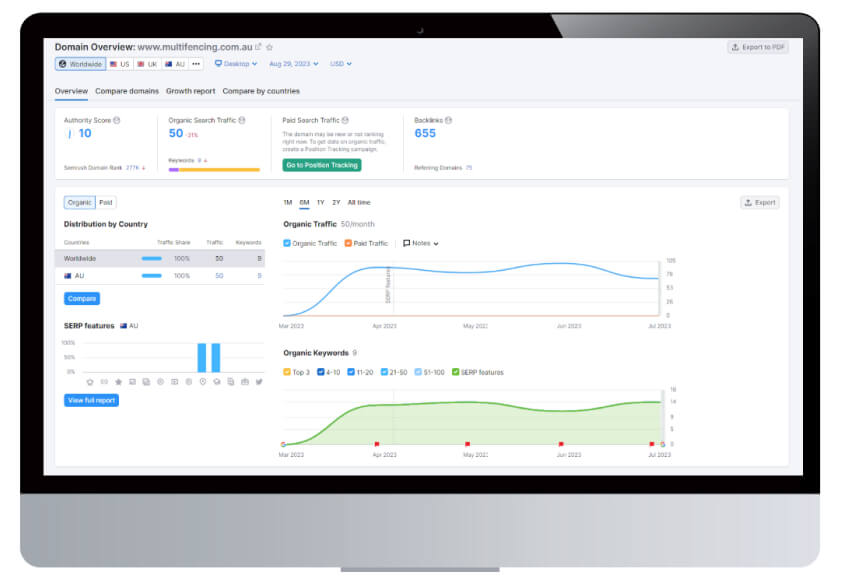Toggle the 4-10 keywords checkbox

pos(321,372)
